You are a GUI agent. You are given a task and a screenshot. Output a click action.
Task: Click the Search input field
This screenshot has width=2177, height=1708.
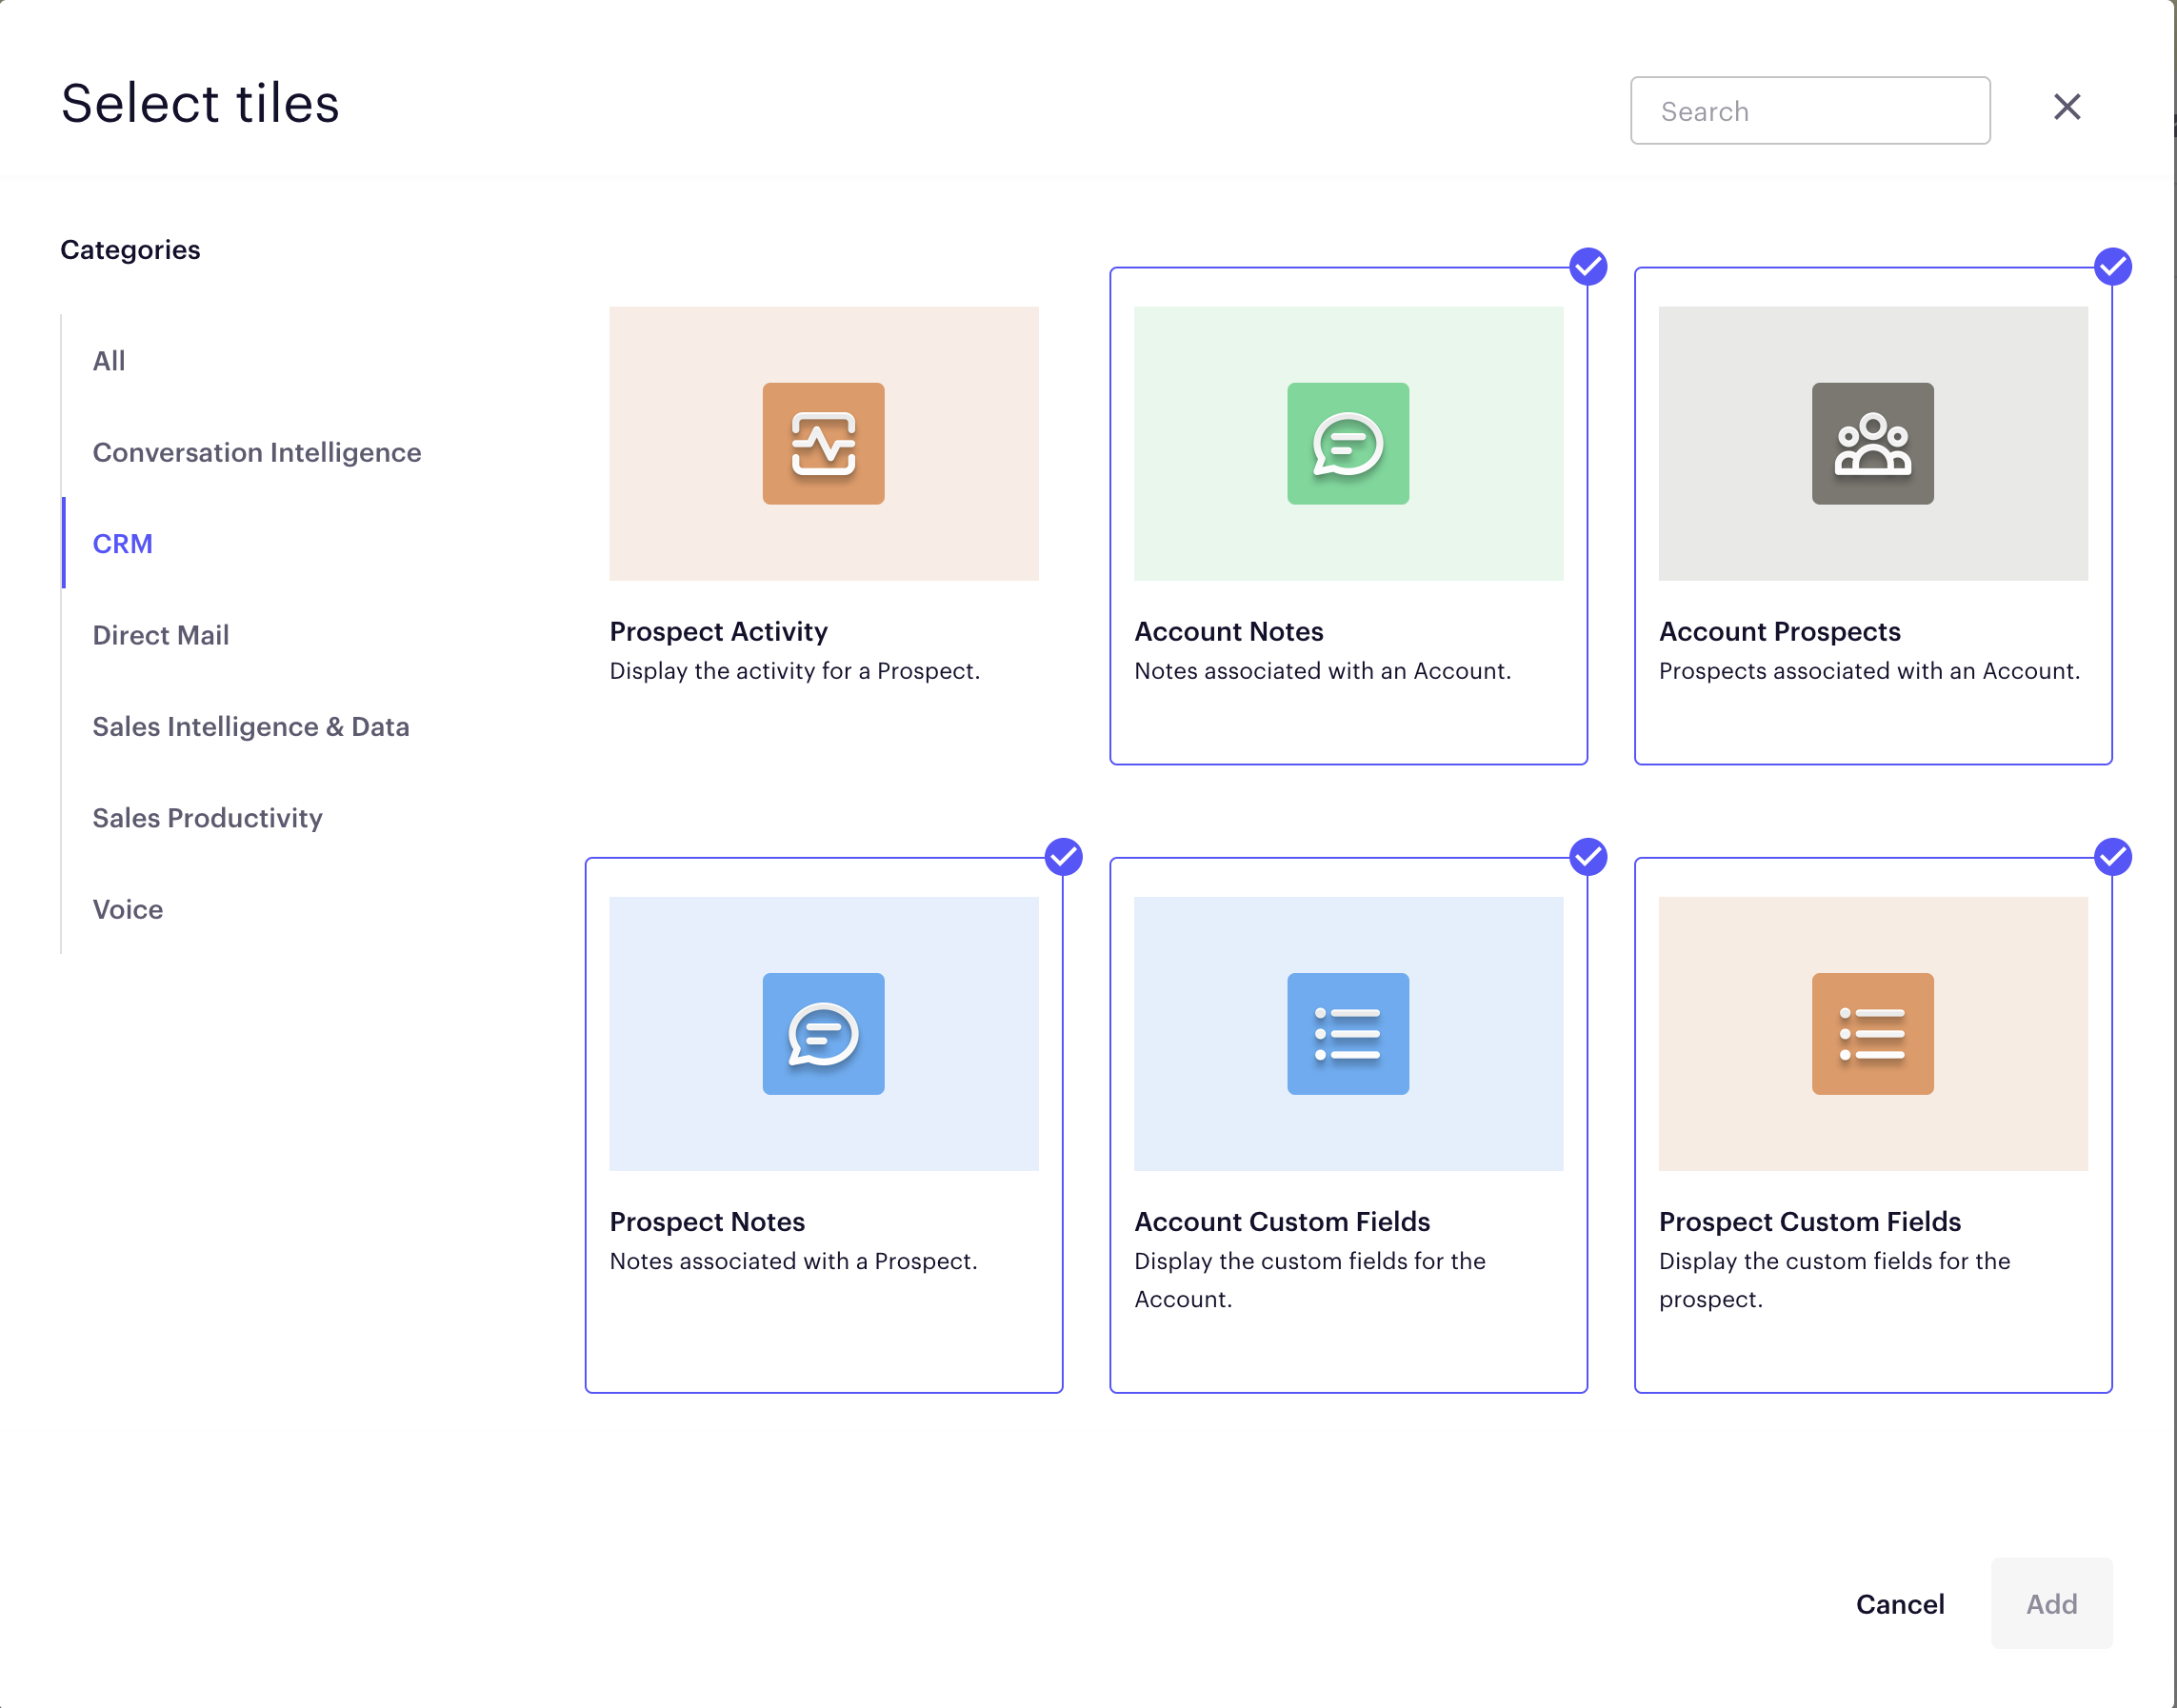pyautogui.click(x=1809, y=110)
